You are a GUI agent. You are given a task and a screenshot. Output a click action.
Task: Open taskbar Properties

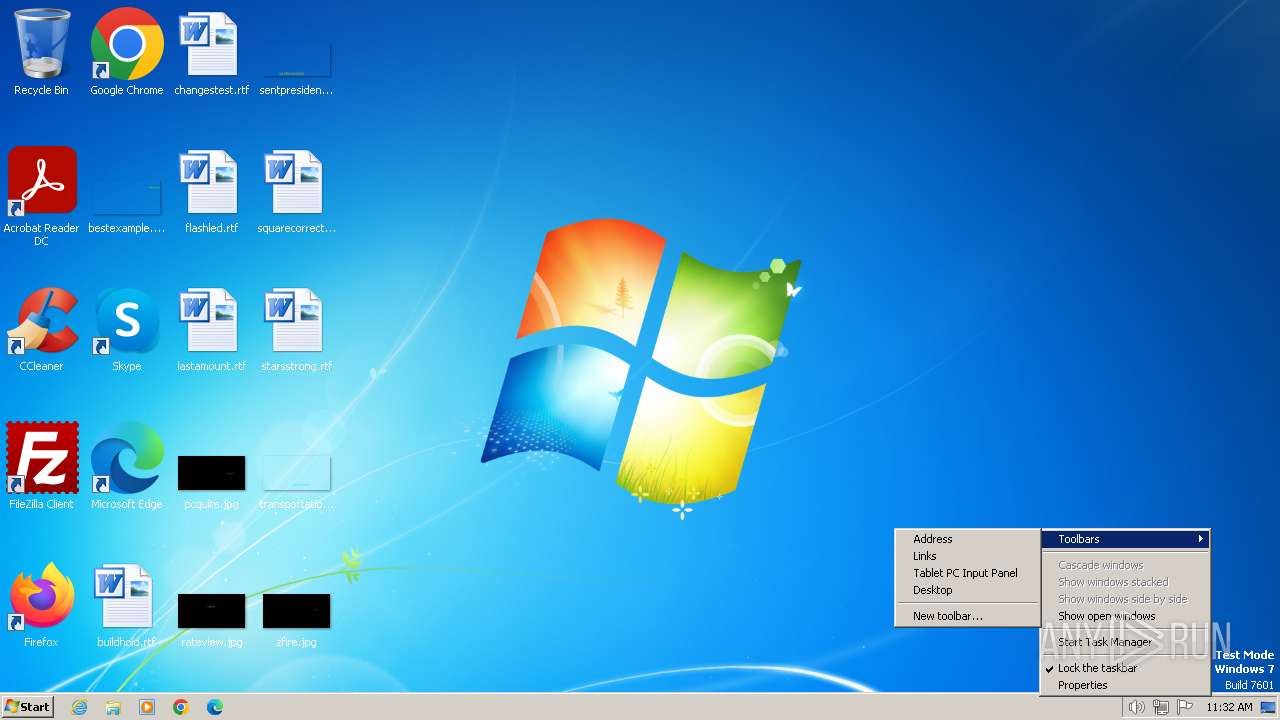pyautogui.click(x=1126, y=685)
